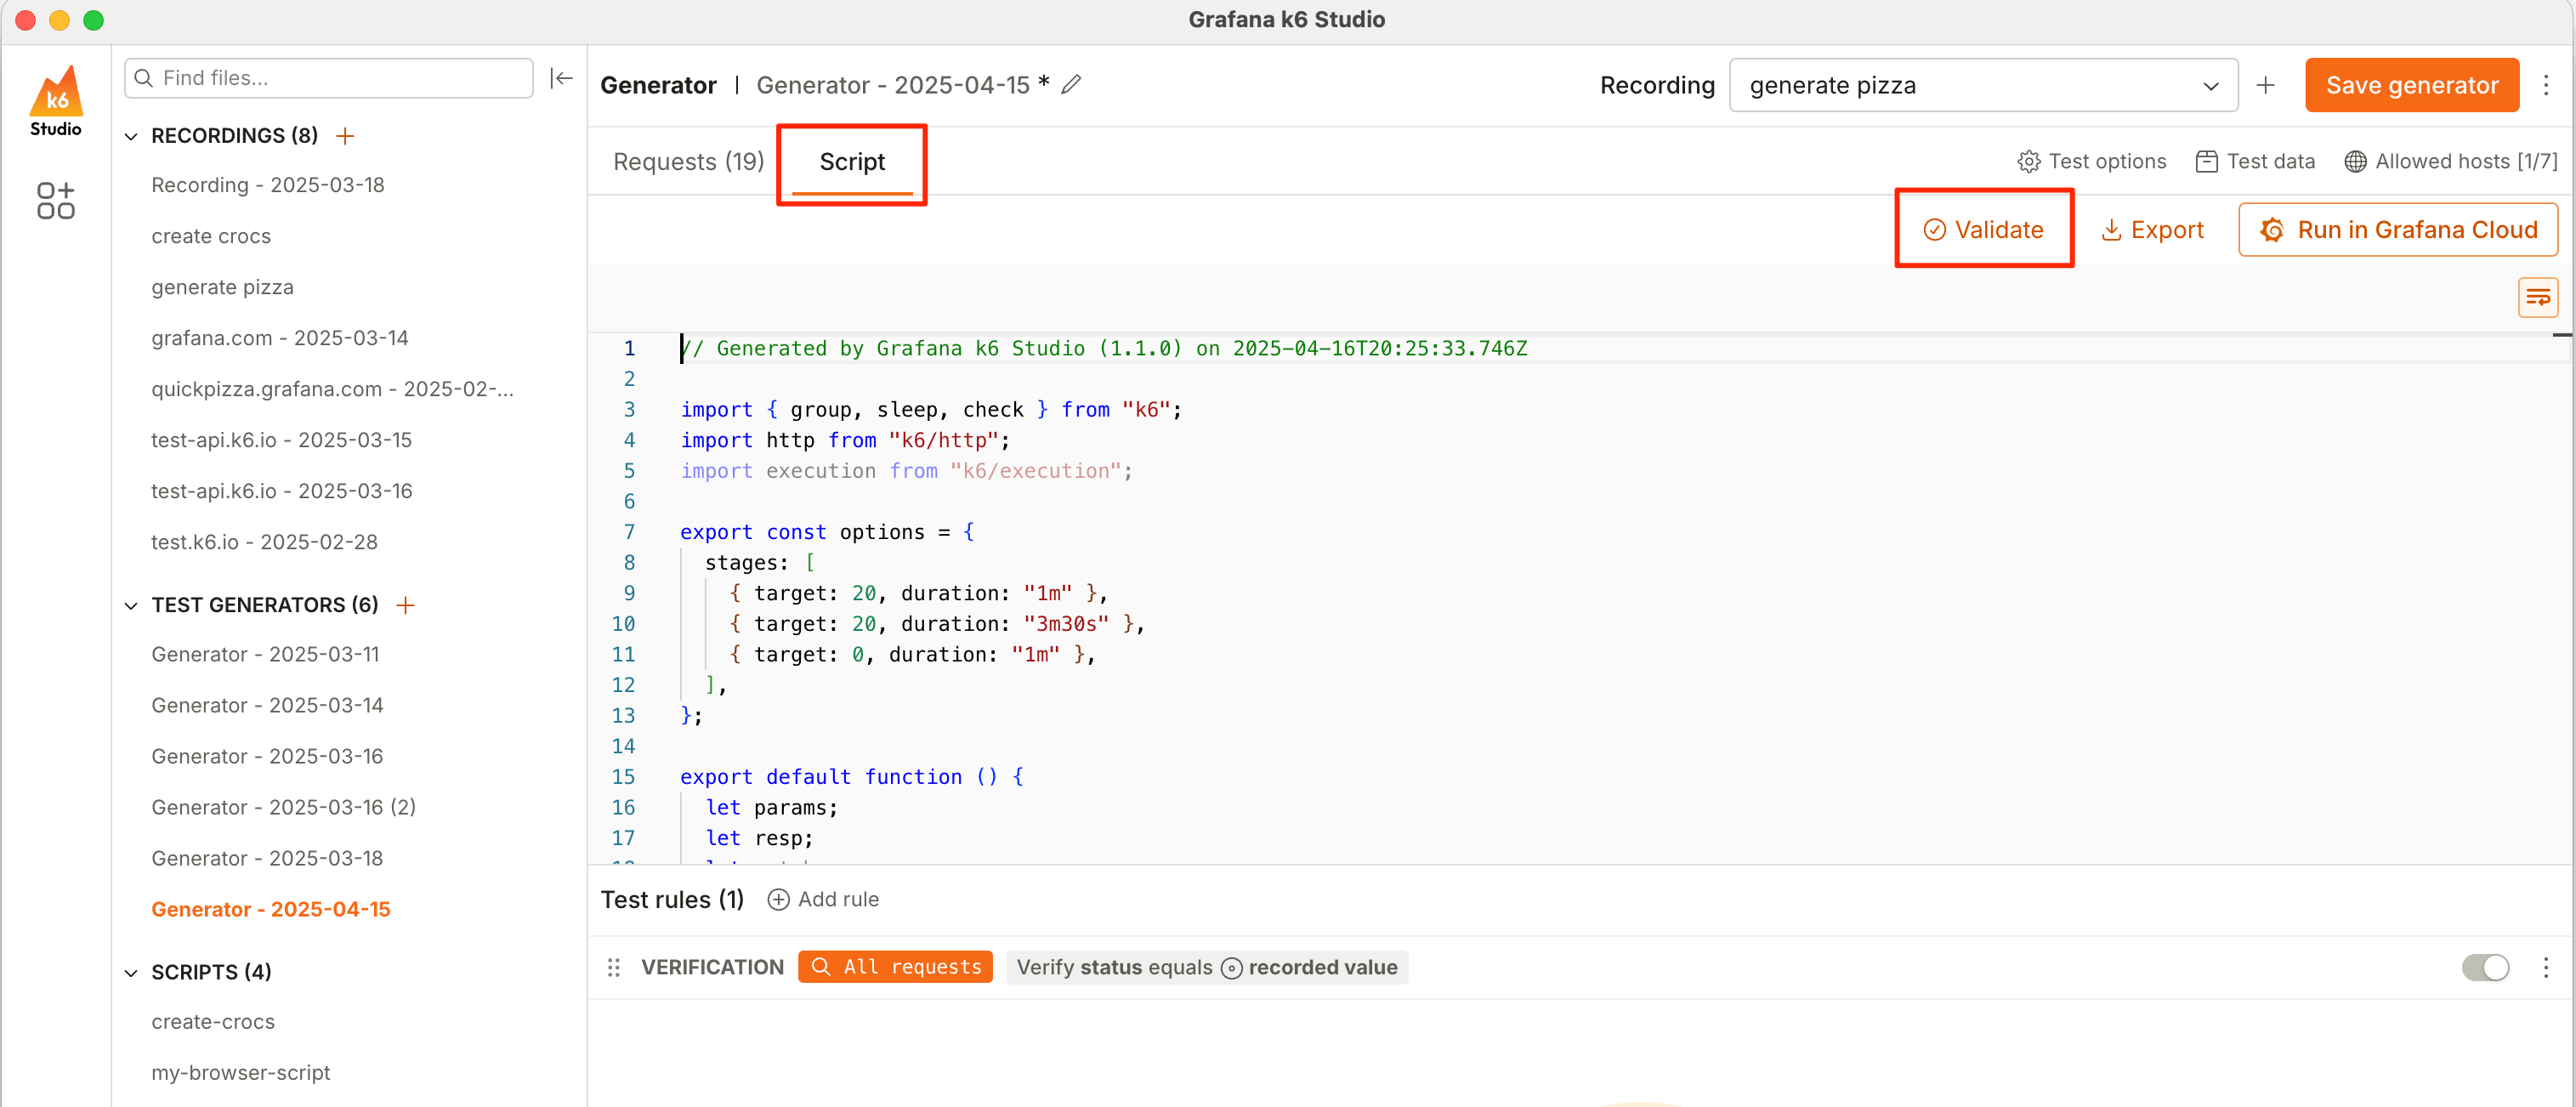This screenshot has width=2576, height=1107.
Task: Click the Save generator button
Action: point(2411,85)
